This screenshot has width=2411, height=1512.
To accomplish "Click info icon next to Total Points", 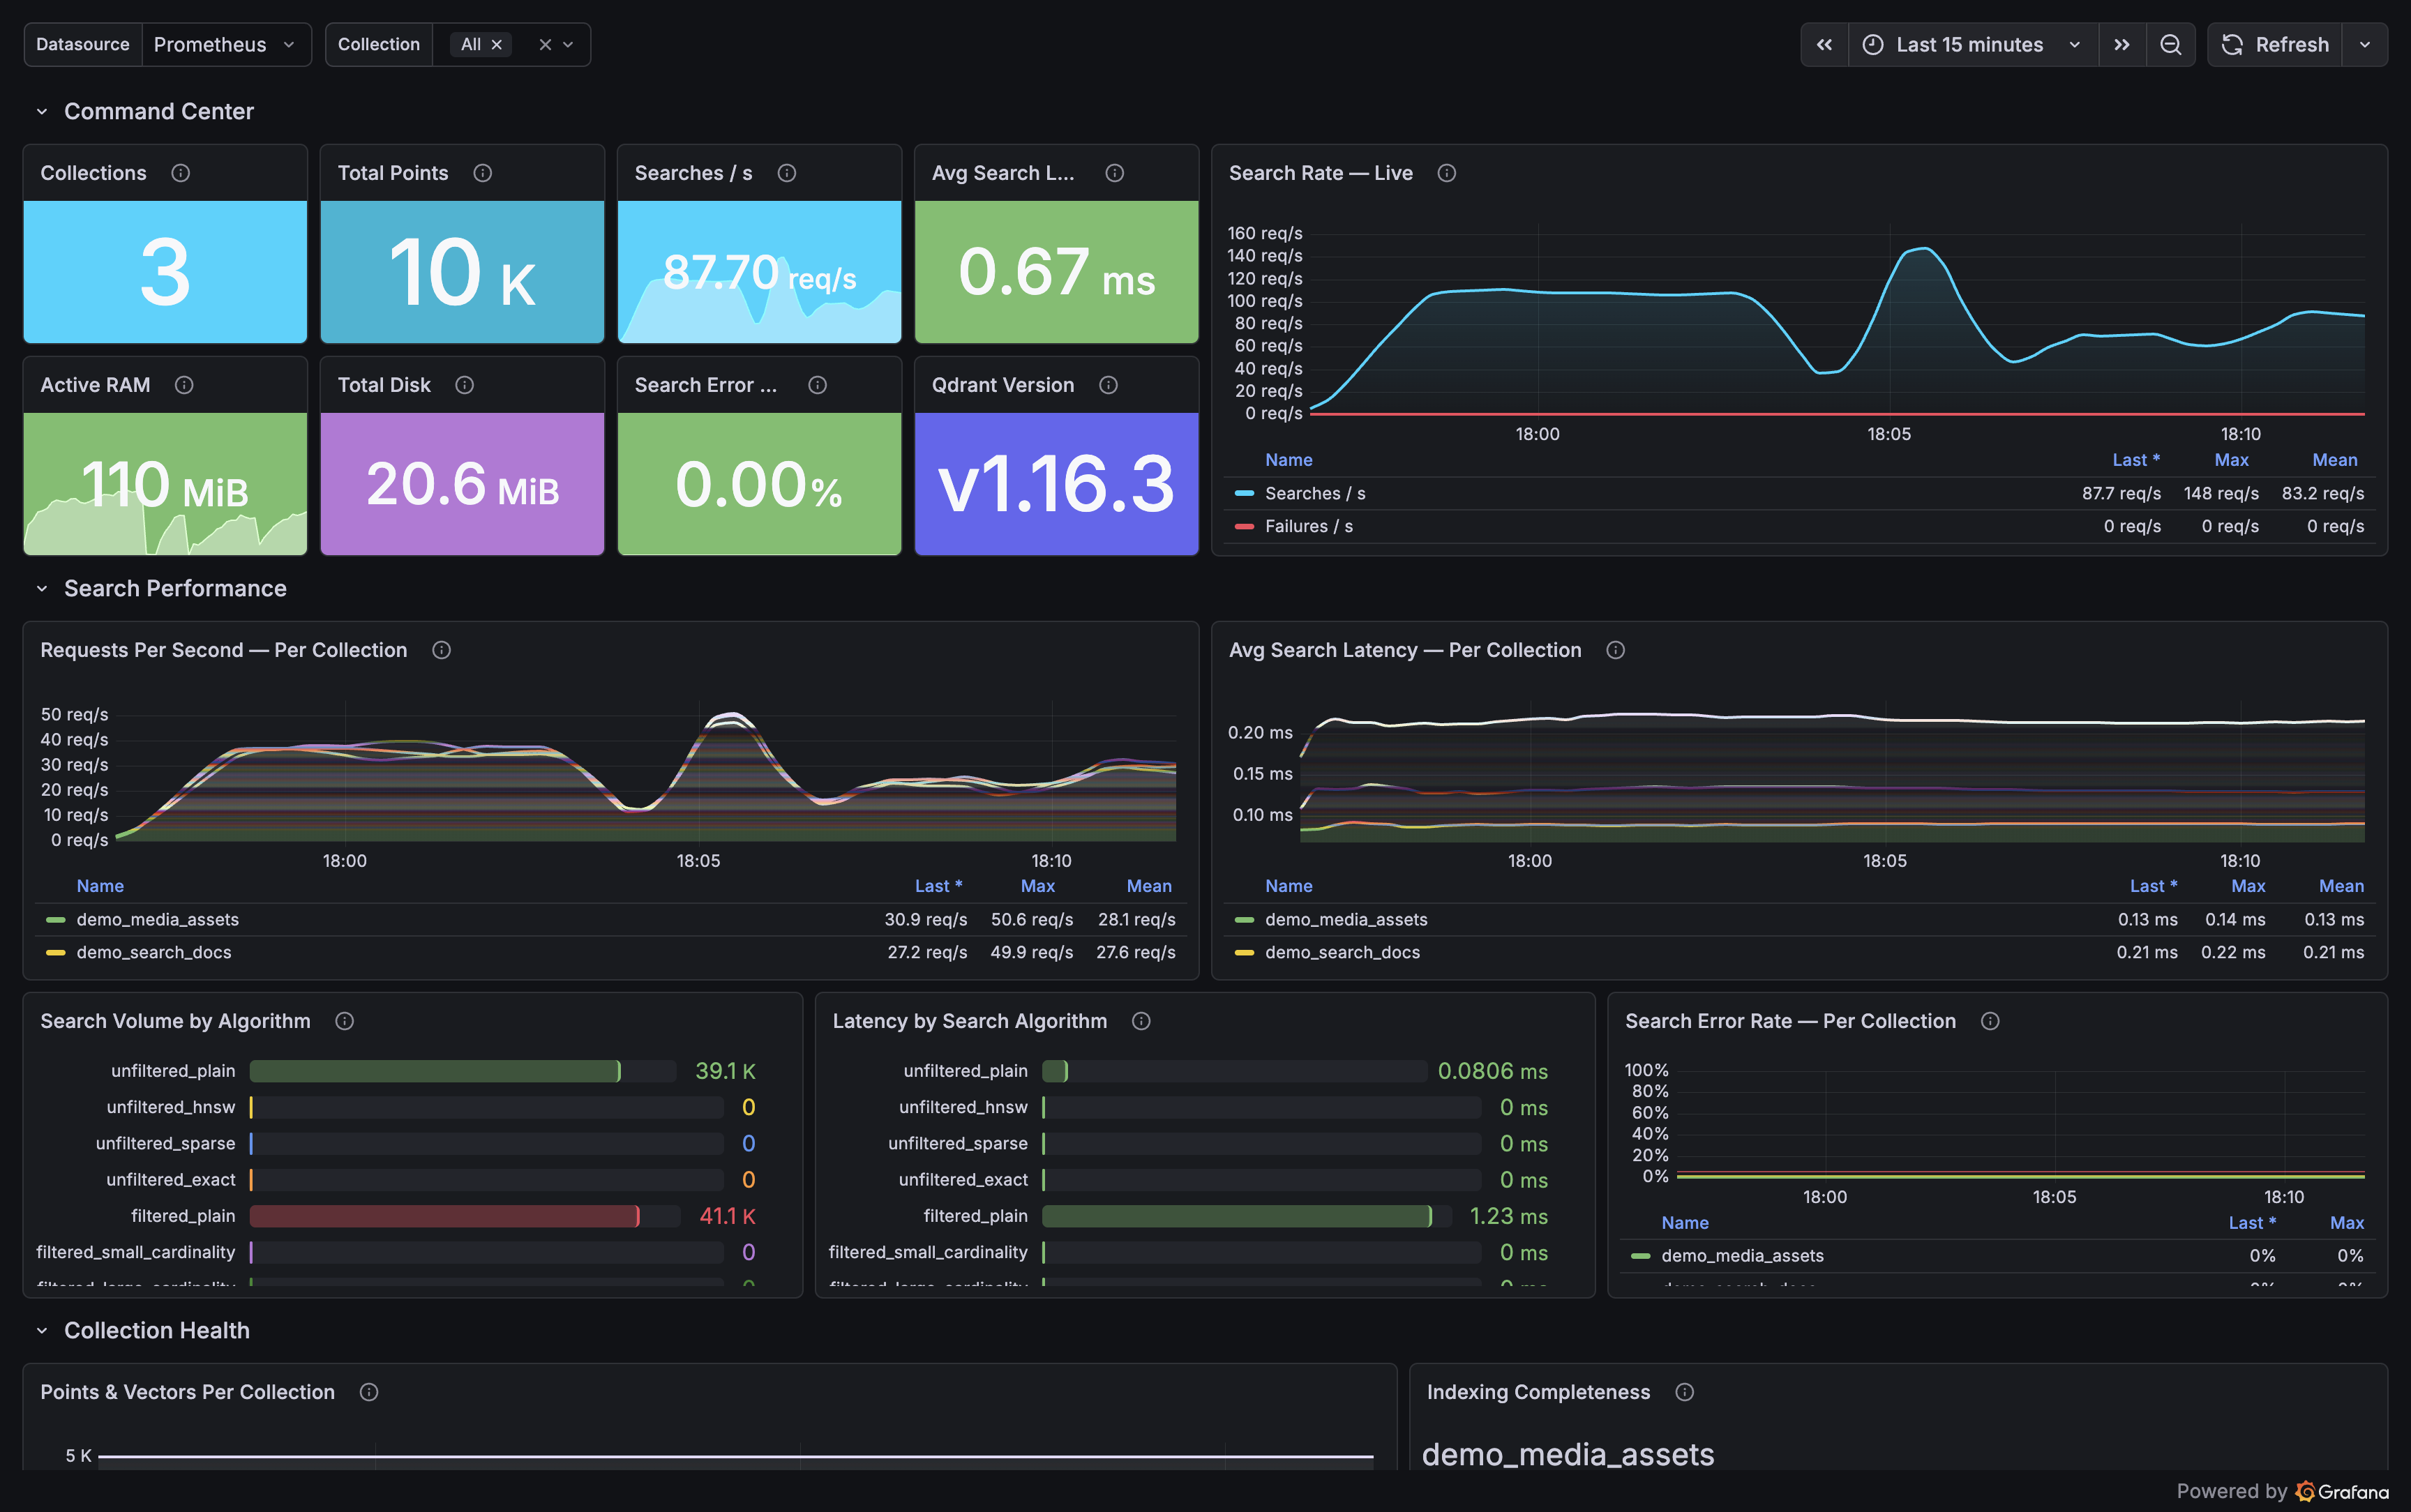I will coord(482,173).
